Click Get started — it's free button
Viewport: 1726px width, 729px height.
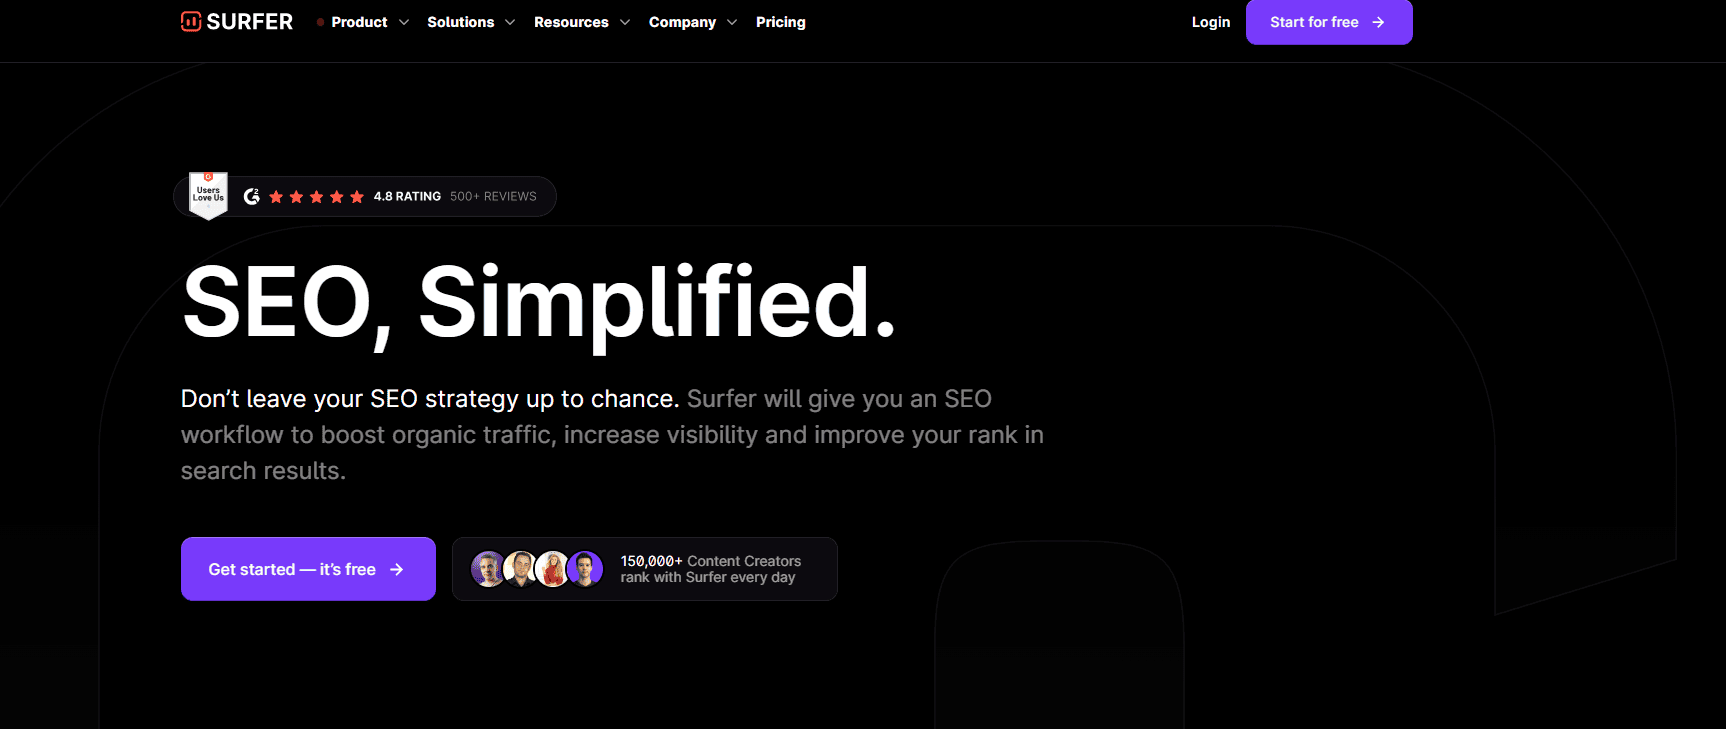pos(308,569)
